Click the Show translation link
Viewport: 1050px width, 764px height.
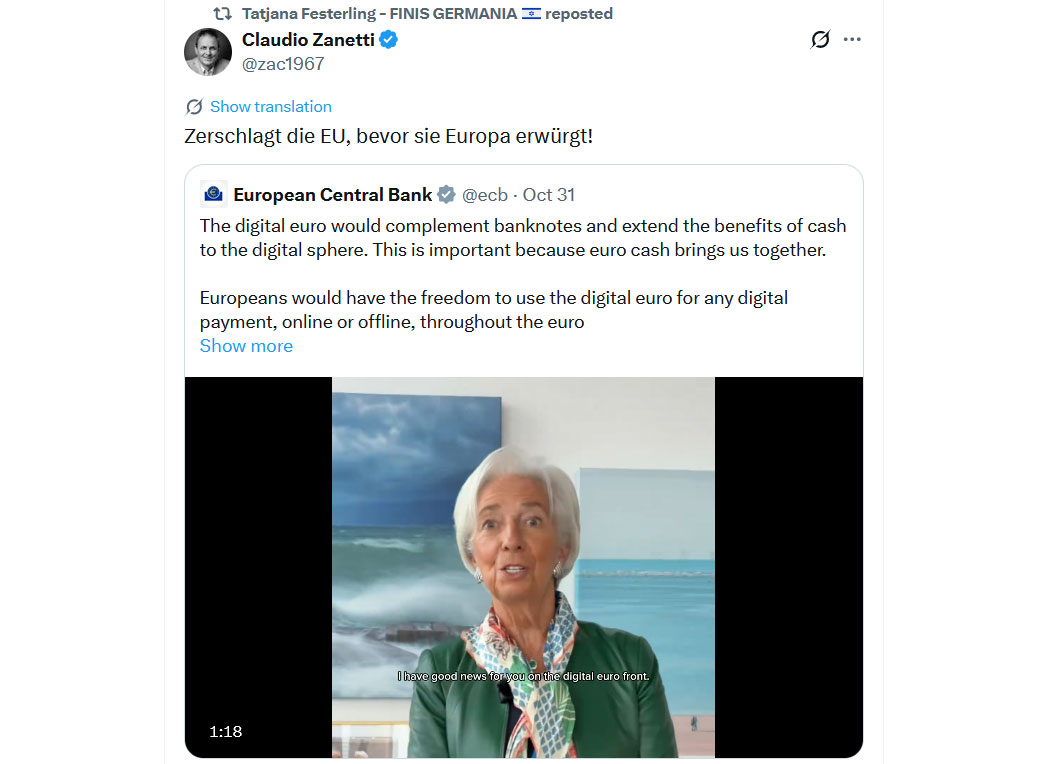(270, 107)
